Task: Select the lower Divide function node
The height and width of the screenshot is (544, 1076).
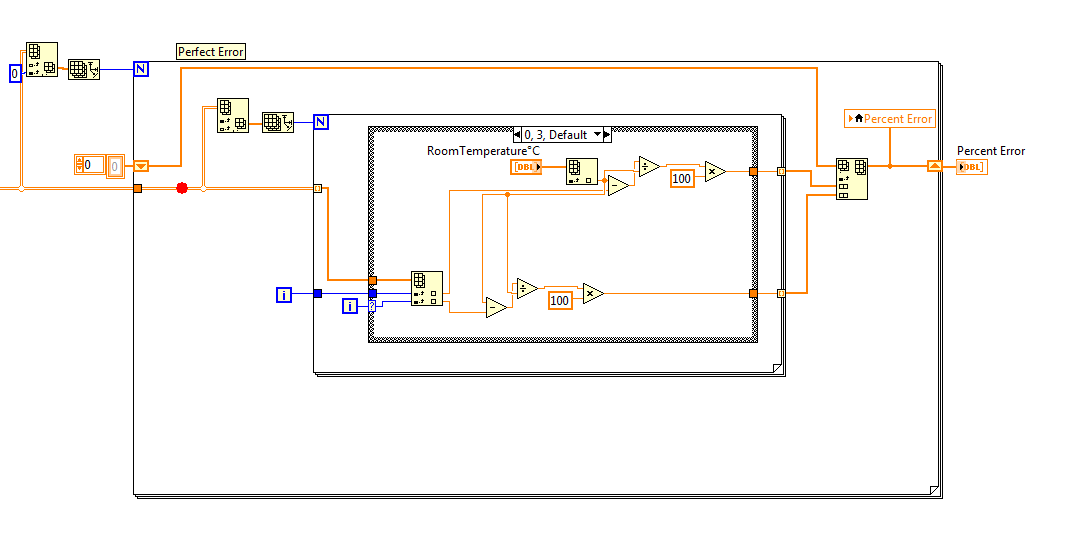Action: (527, 289)
